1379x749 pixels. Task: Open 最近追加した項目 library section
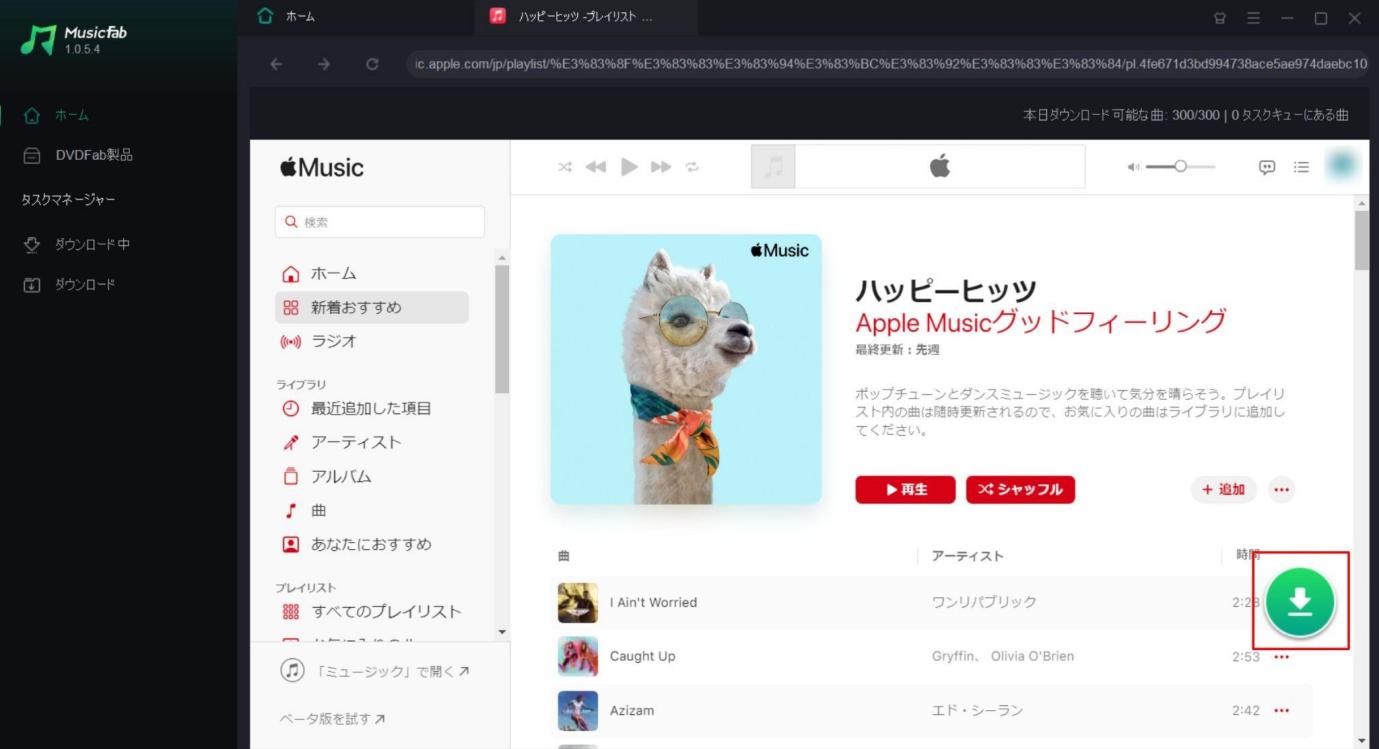click(x=372, y=408)
